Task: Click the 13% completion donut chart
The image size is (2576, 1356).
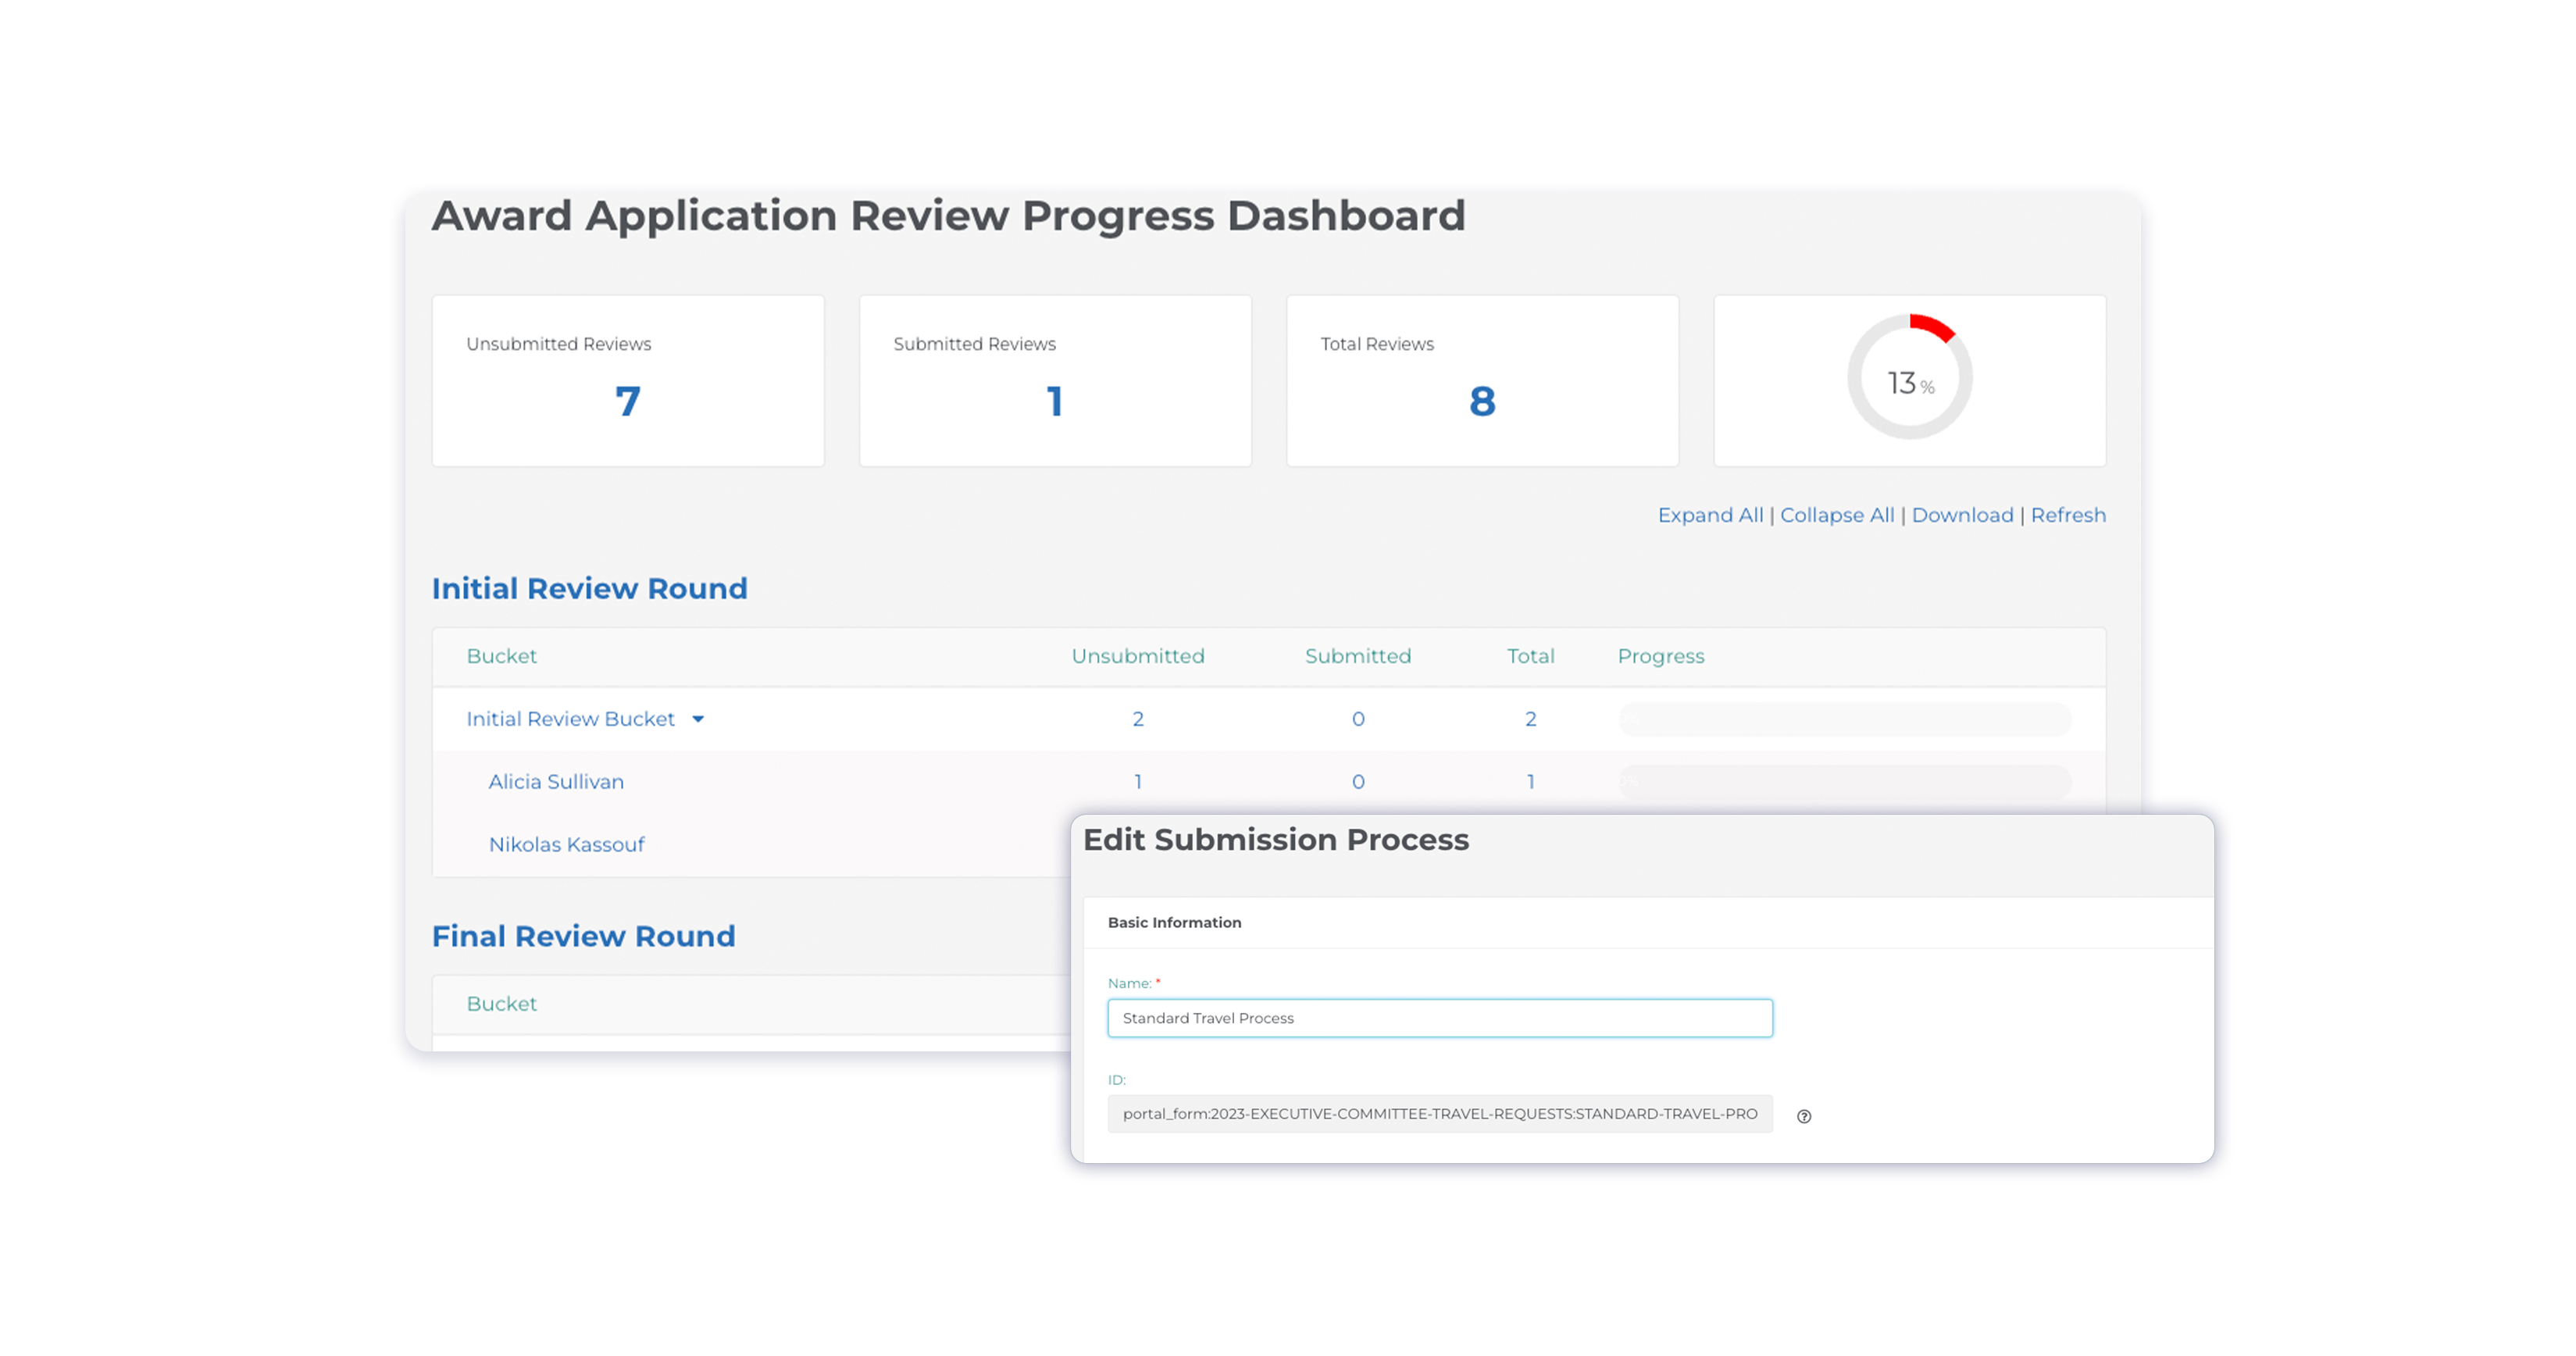Action: (1909, 380)
